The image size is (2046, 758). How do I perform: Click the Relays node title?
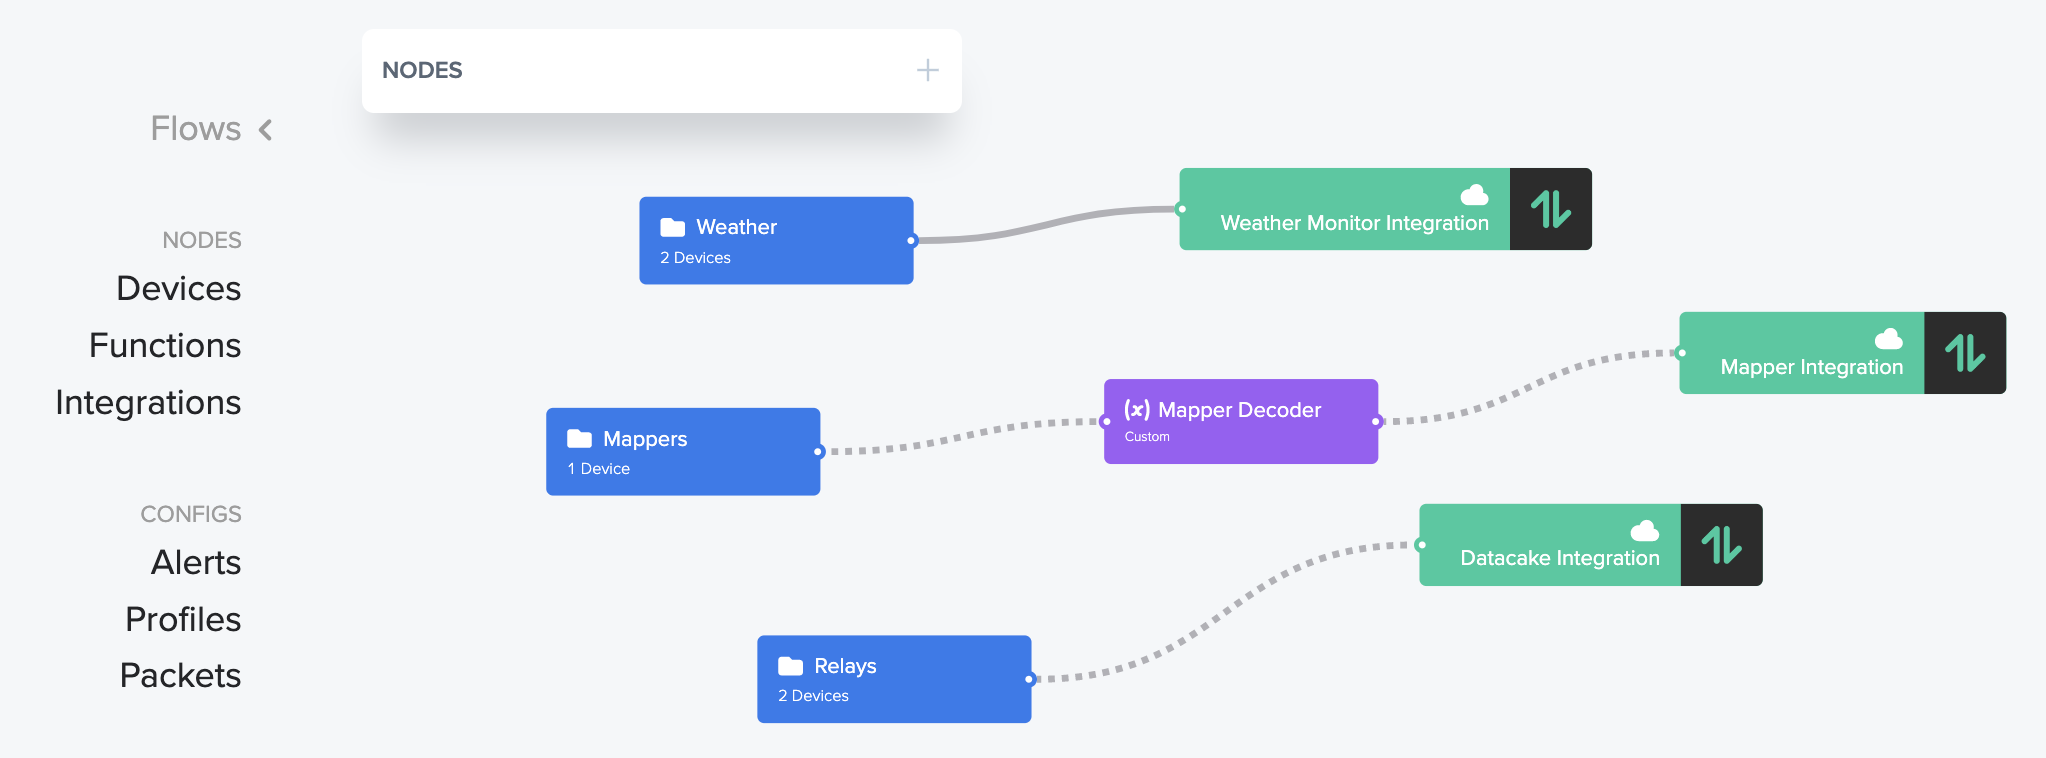click(845, 666)
